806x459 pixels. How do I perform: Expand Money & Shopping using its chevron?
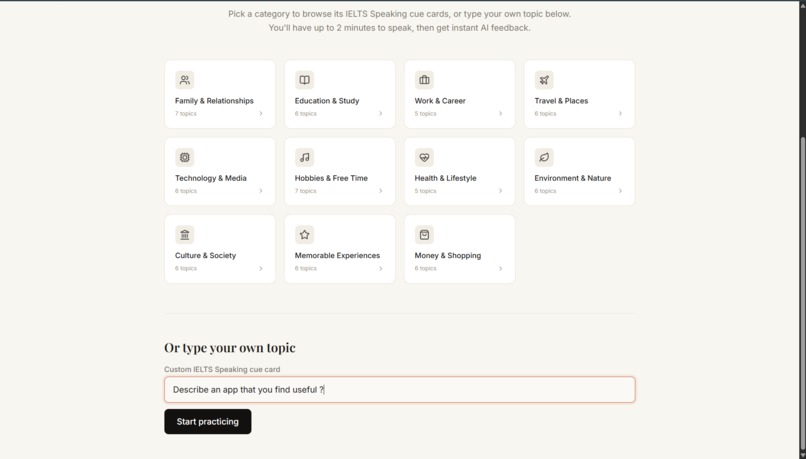click(x=500, y=268)
